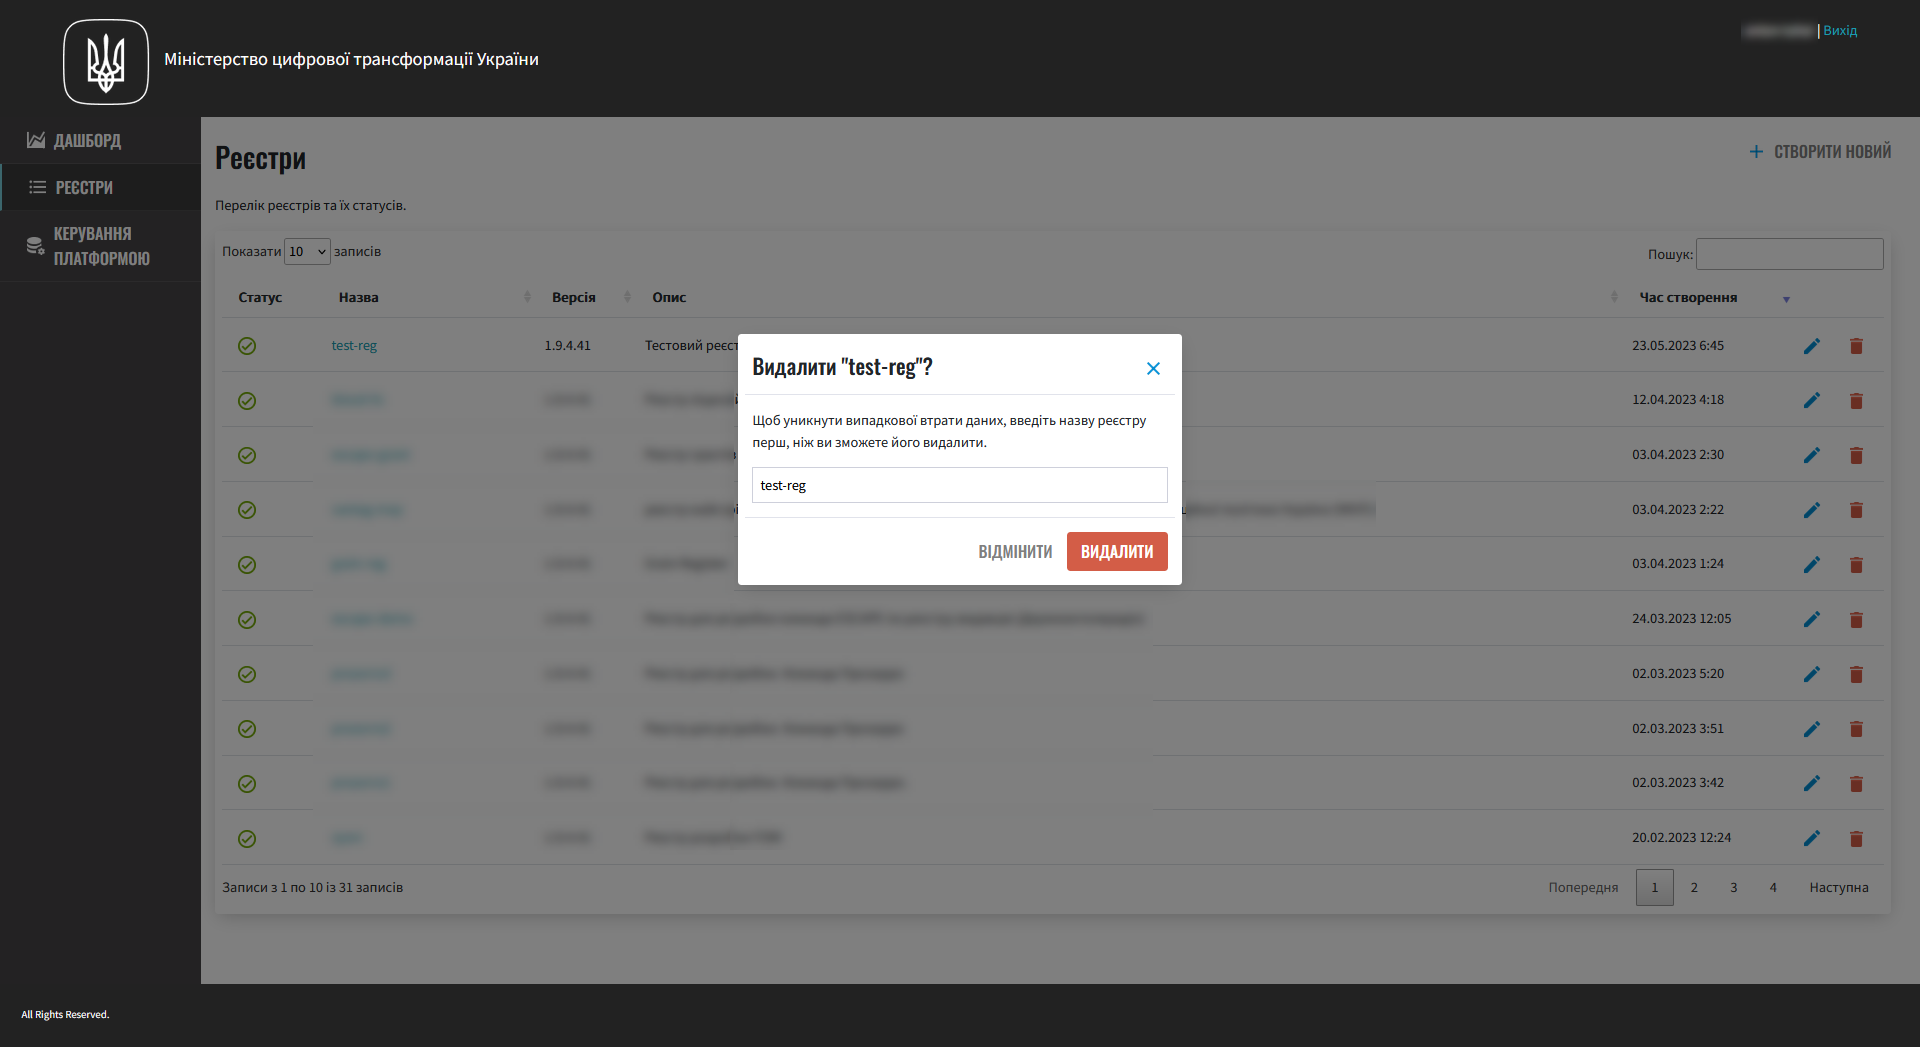
Task: Cancel deletion with Відмінити
Action: pos(1015,552)
